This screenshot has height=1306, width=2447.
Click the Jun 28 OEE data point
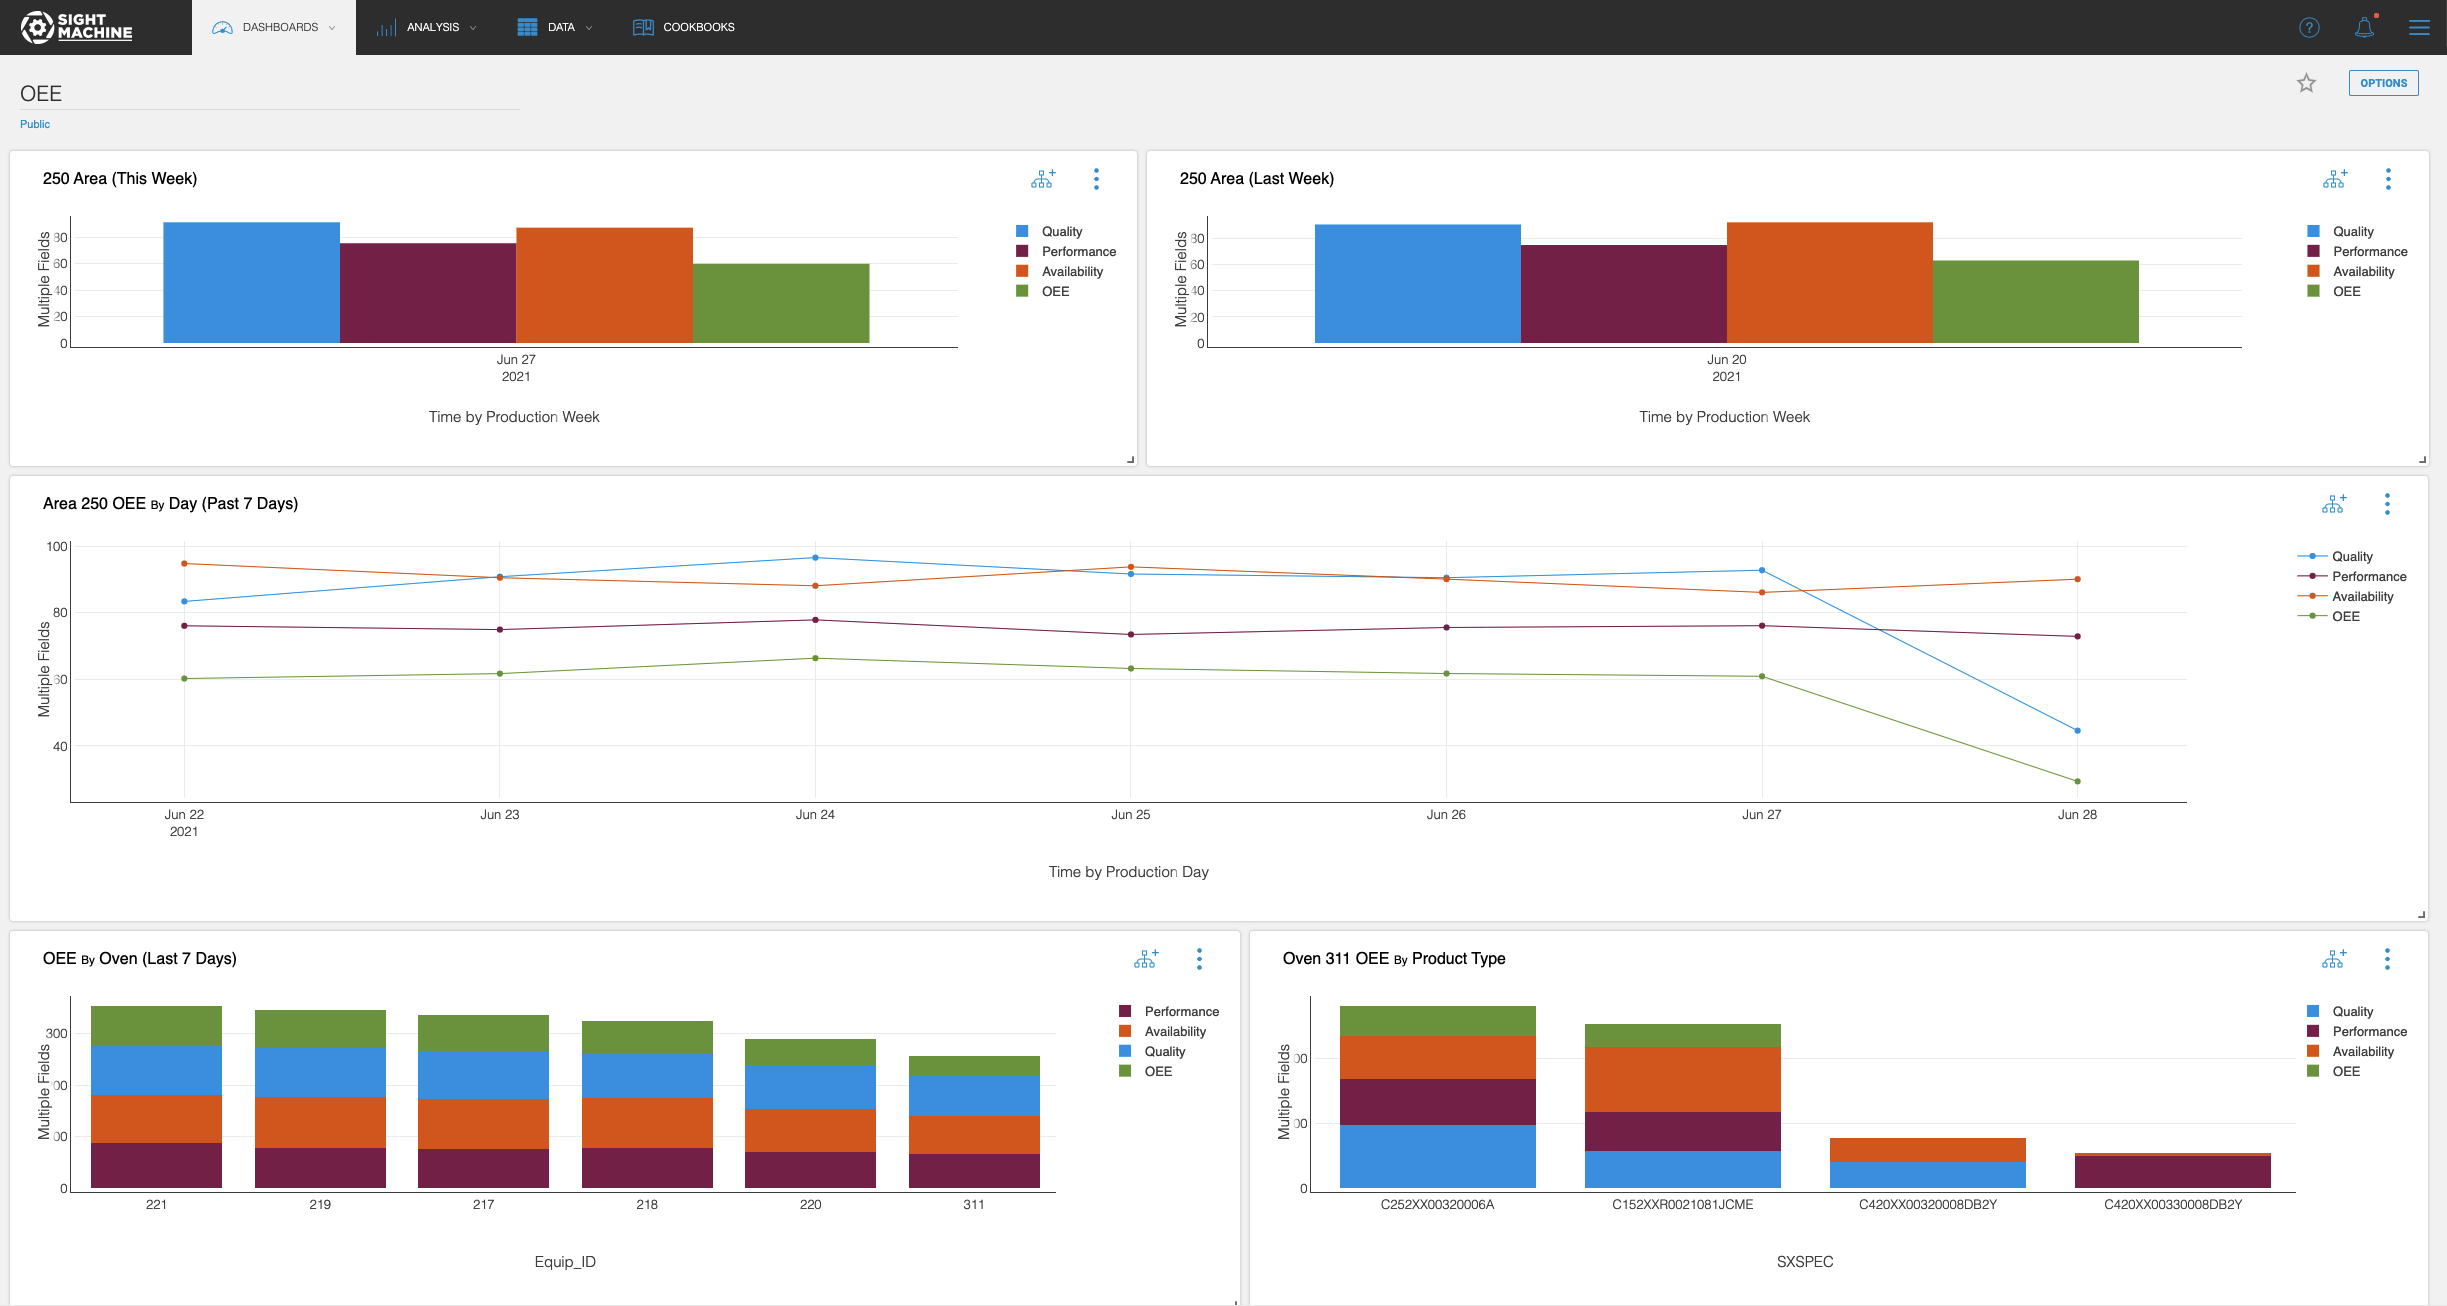click(x=2077, y=782)
